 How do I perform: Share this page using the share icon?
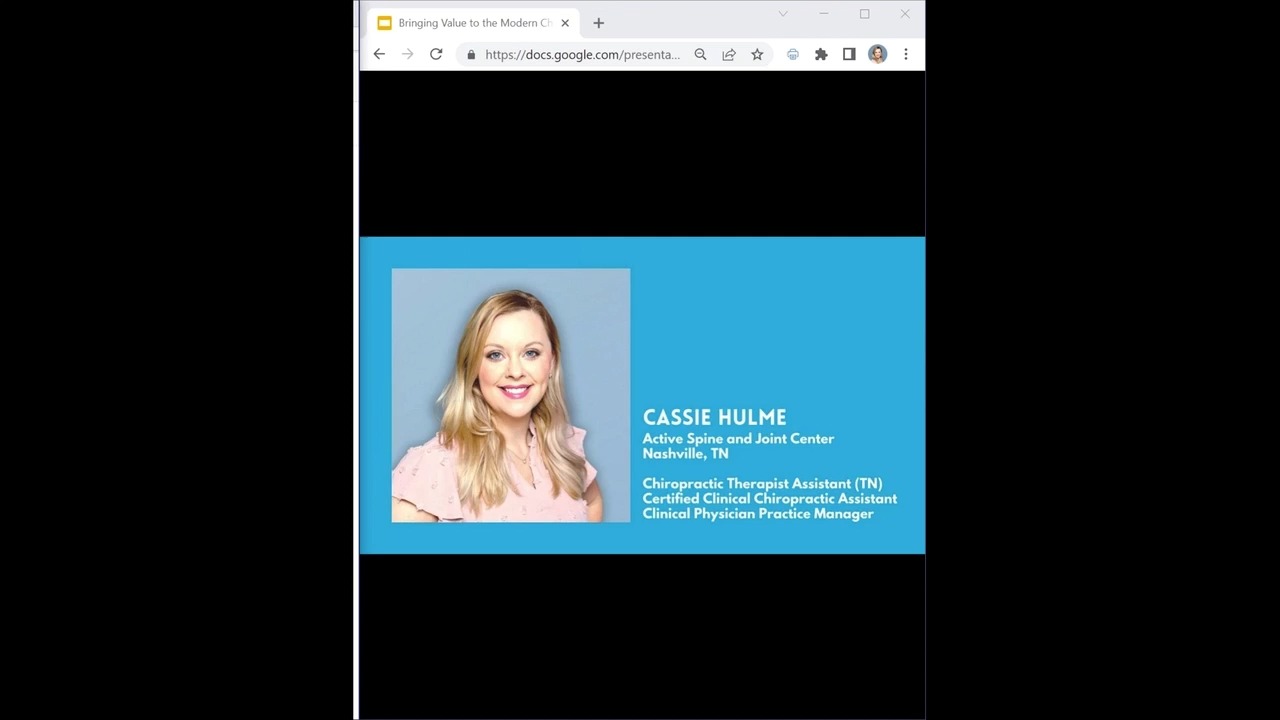[x=729, y=54]
